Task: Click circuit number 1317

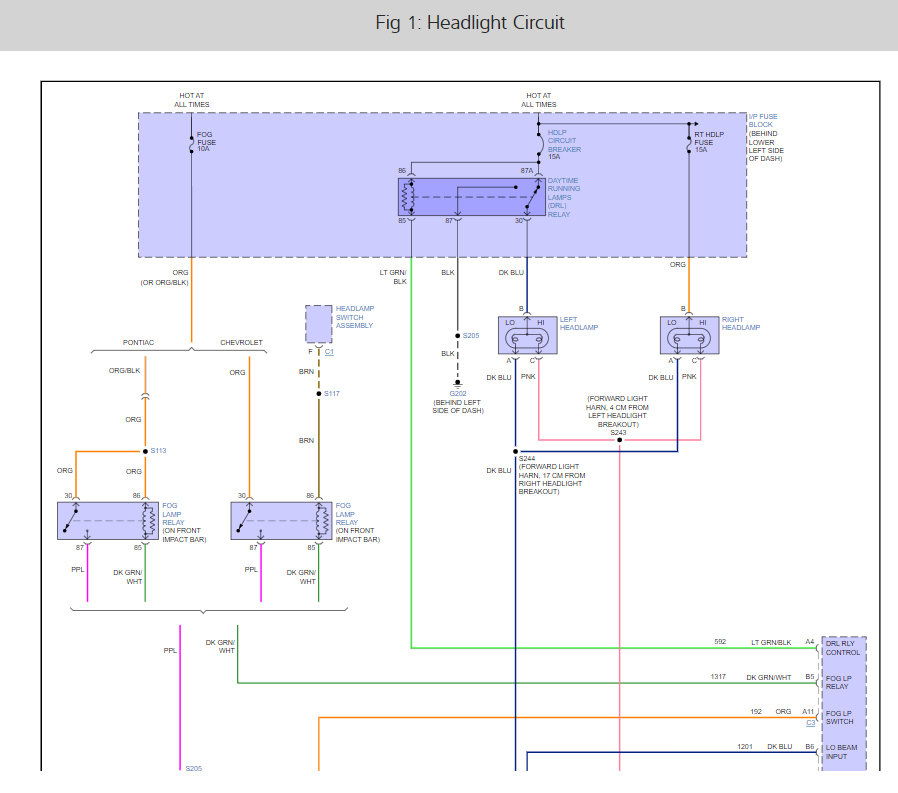Action: tap(718, 677)
